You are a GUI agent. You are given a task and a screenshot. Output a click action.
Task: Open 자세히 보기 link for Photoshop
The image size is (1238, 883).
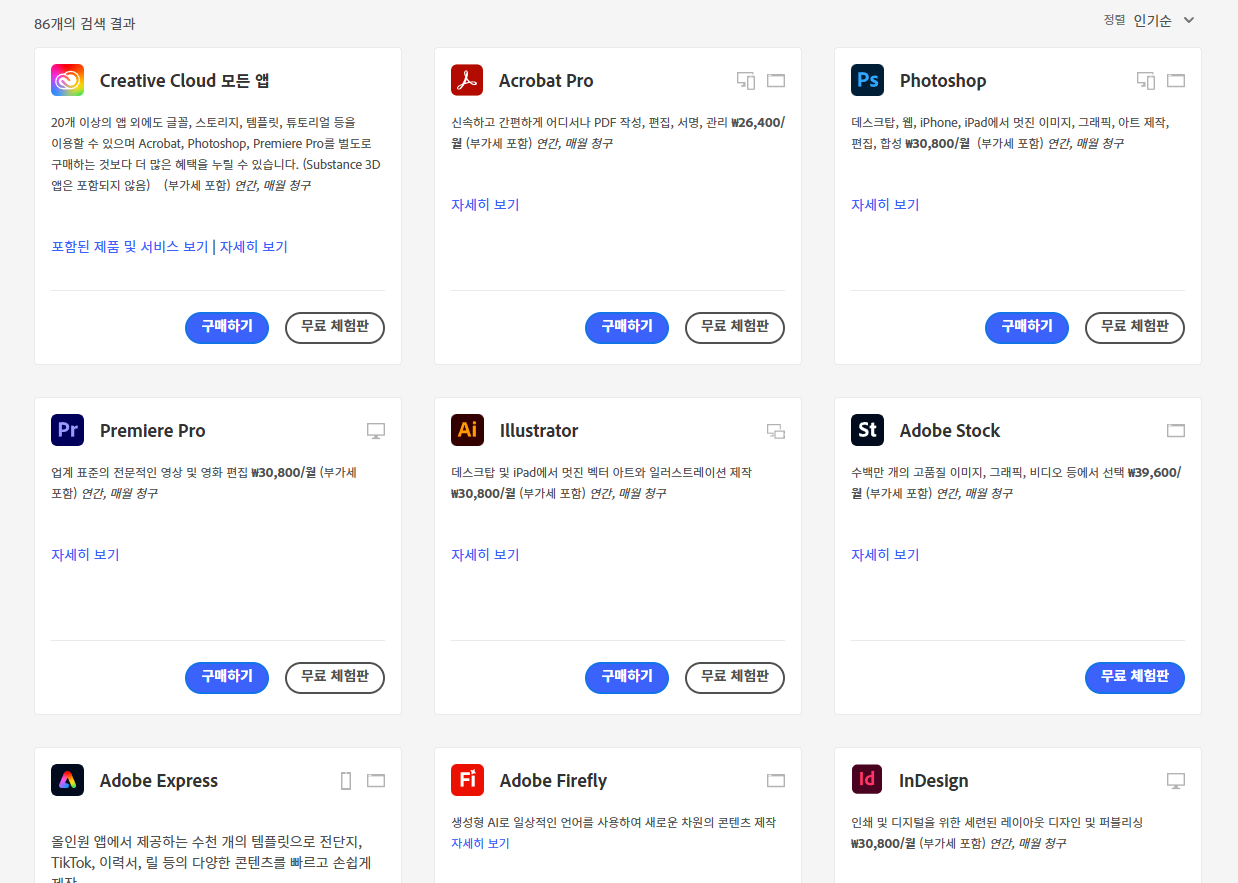pyautogui.click(x=885, y=205)
